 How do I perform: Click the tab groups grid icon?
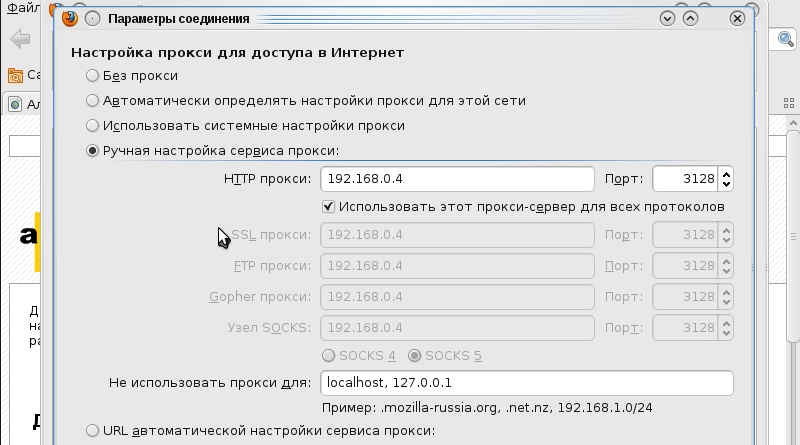point(789,104)
